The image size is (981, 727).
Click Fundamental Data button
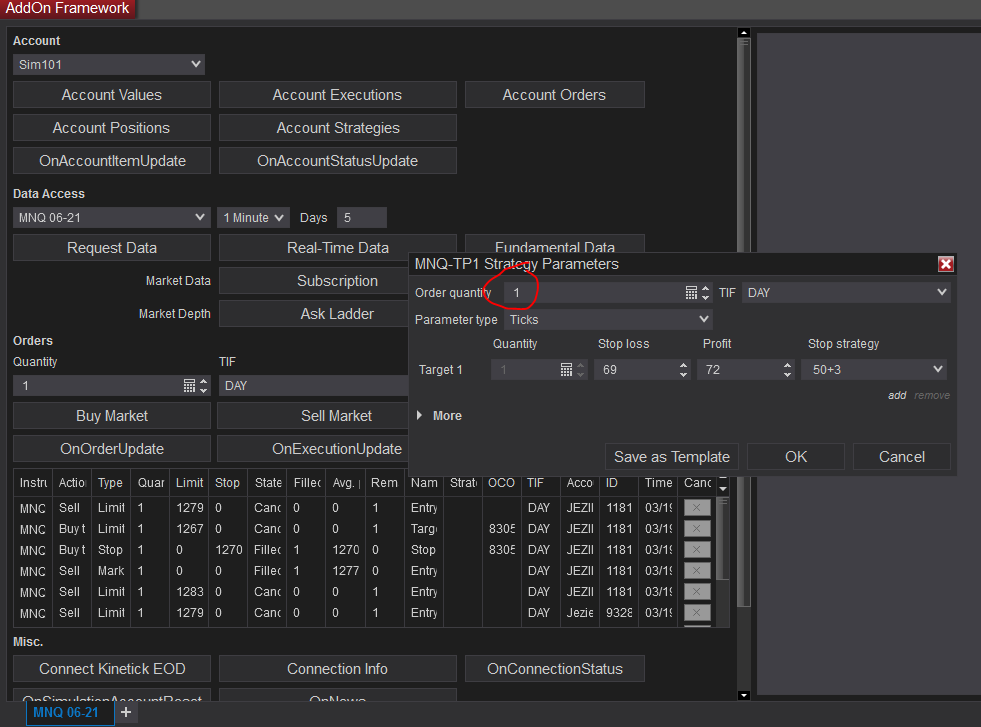coord(554,246)
